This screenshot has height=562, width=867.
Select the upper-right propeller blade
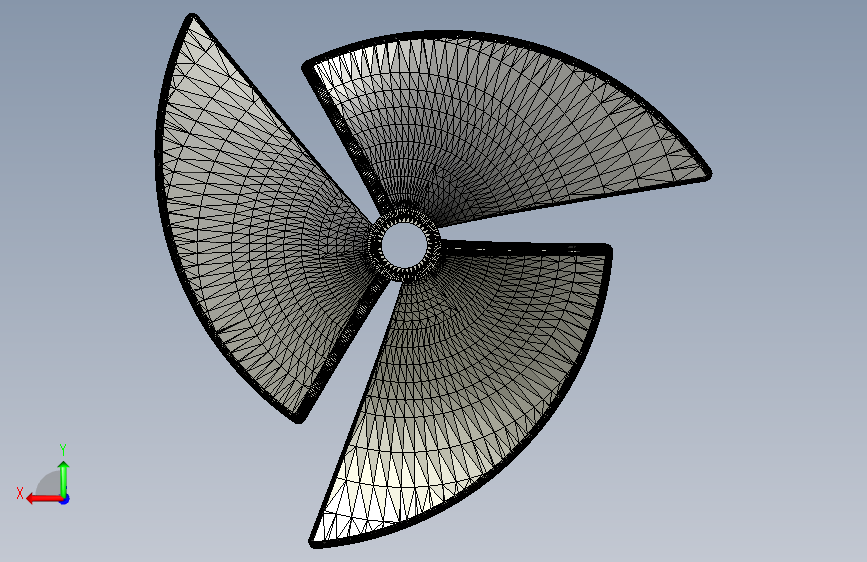pyautogui.click(x=498, y=127)
